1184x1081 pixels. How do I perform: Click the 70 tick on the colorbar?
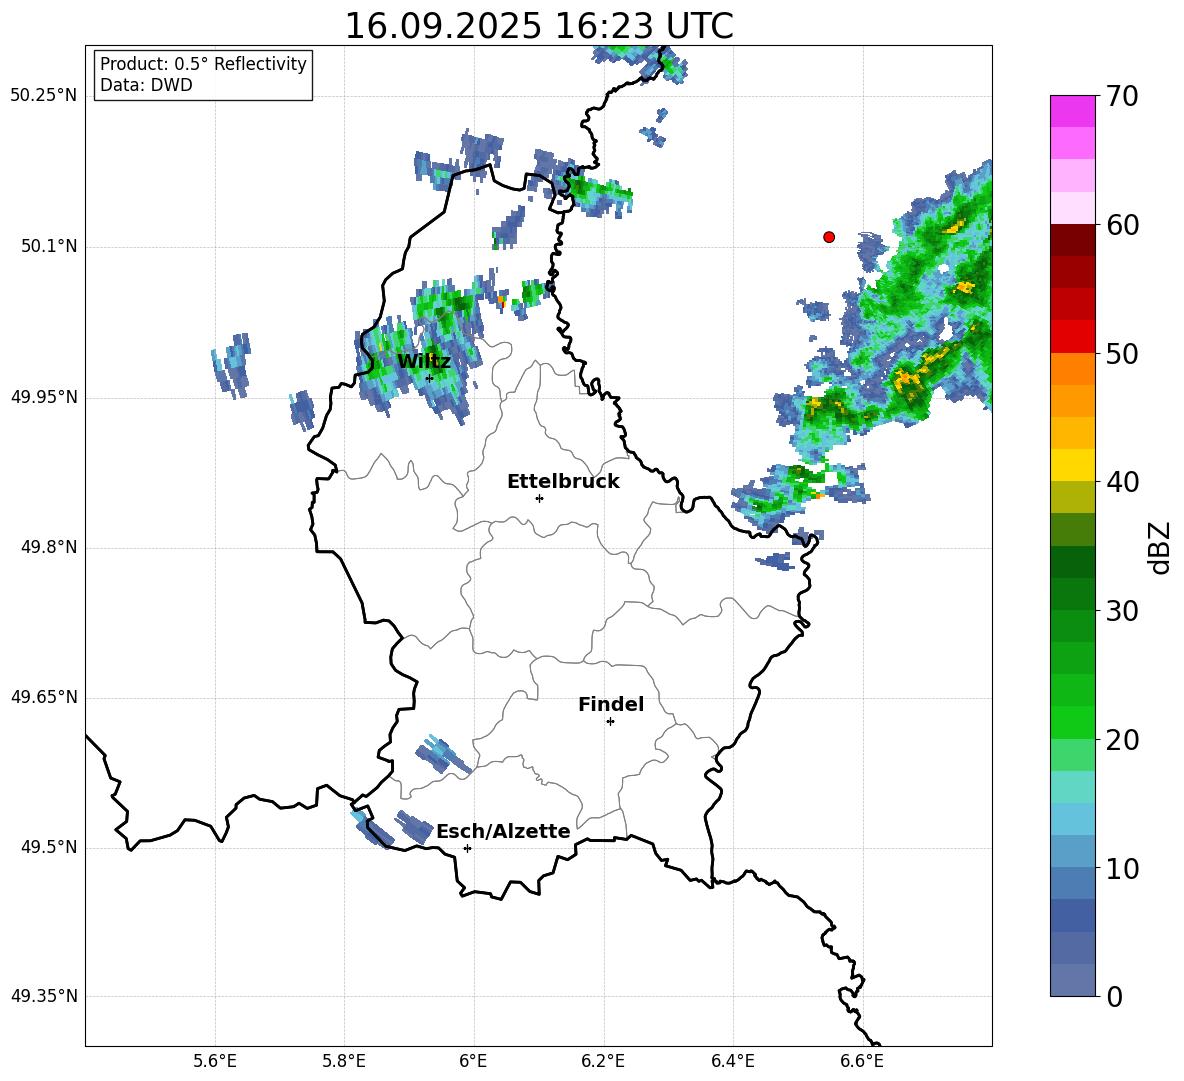1121,97
